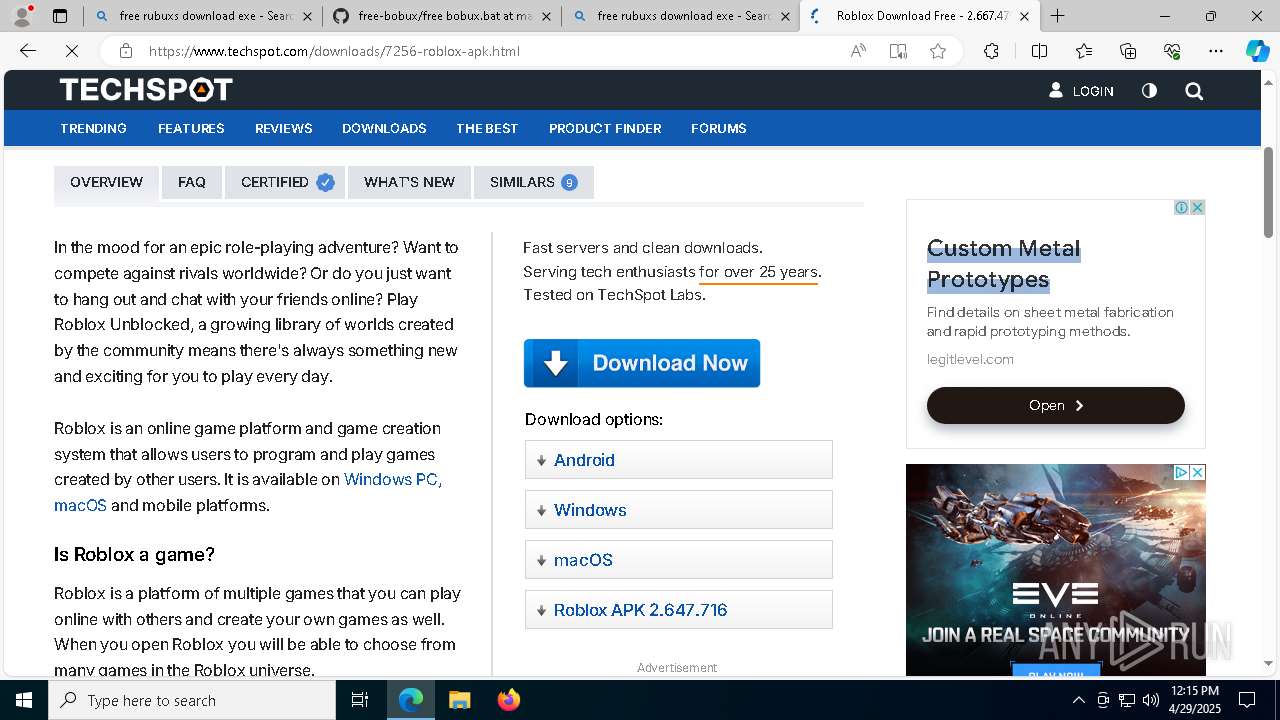Open the EVE Online ad image
This screenshot has width=1280, height=720.
1055,570
